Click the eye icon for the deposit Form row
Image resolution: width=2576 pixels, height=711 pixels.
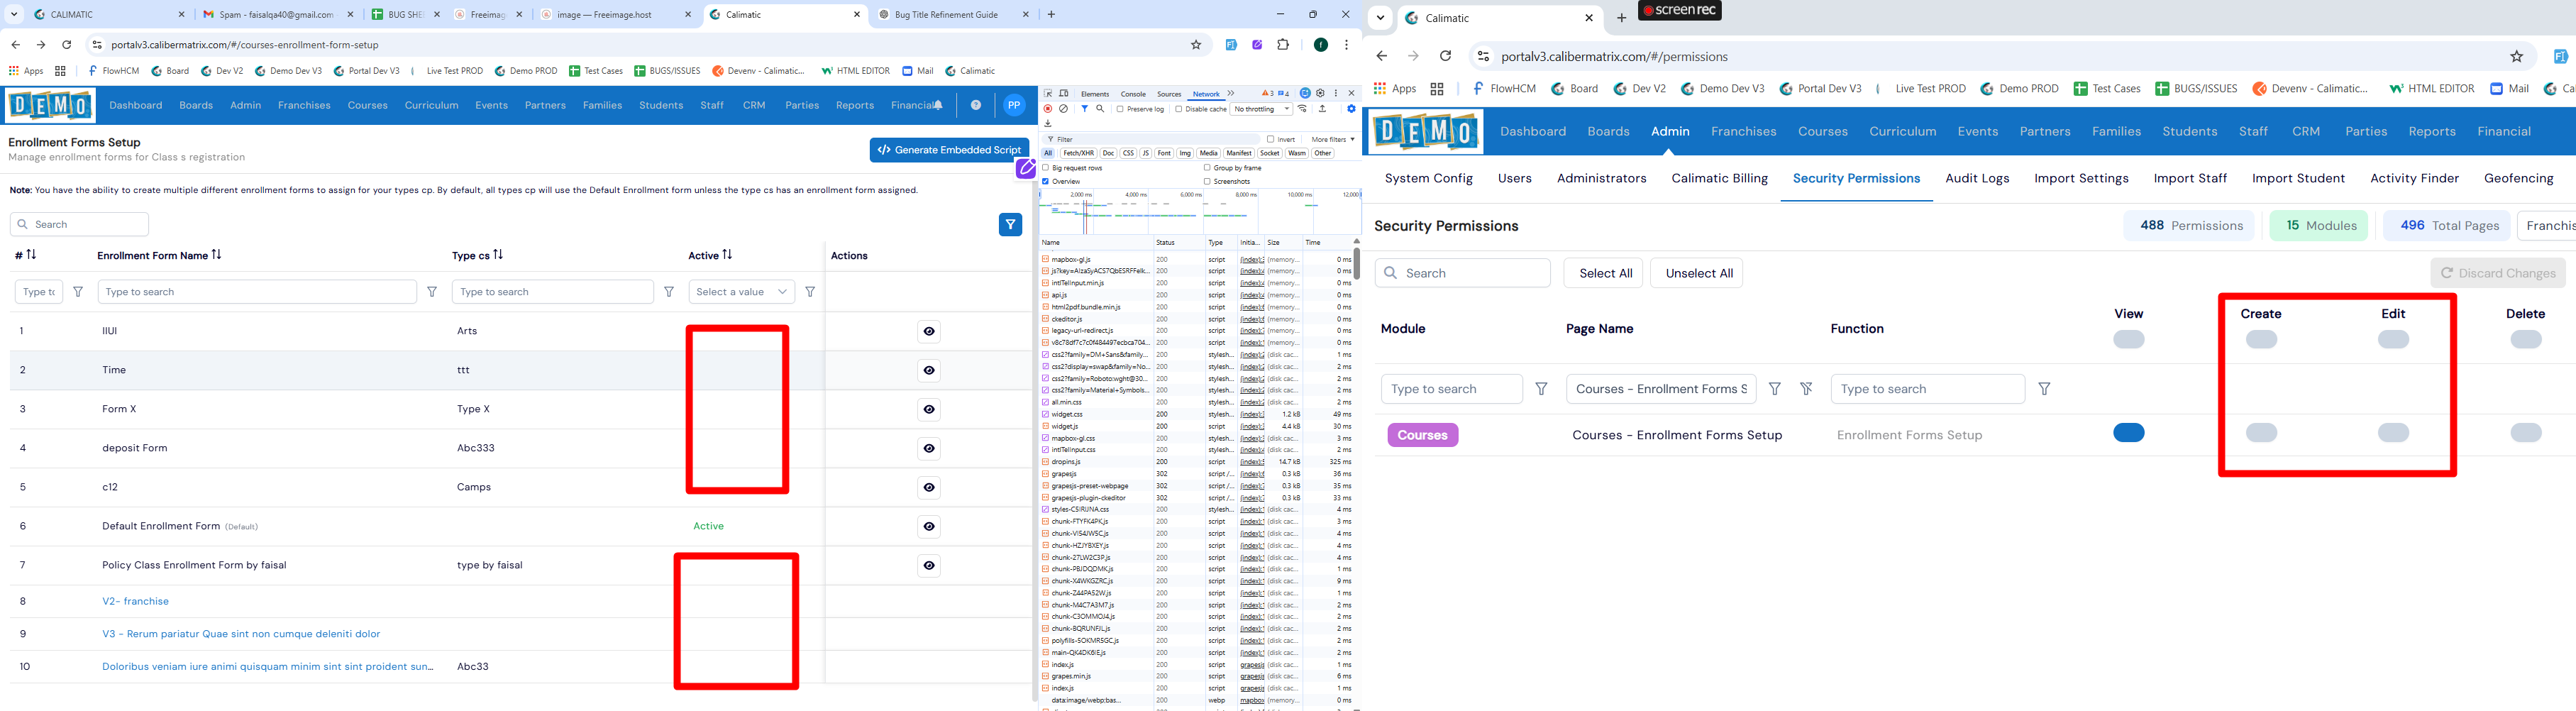point(929,448)
